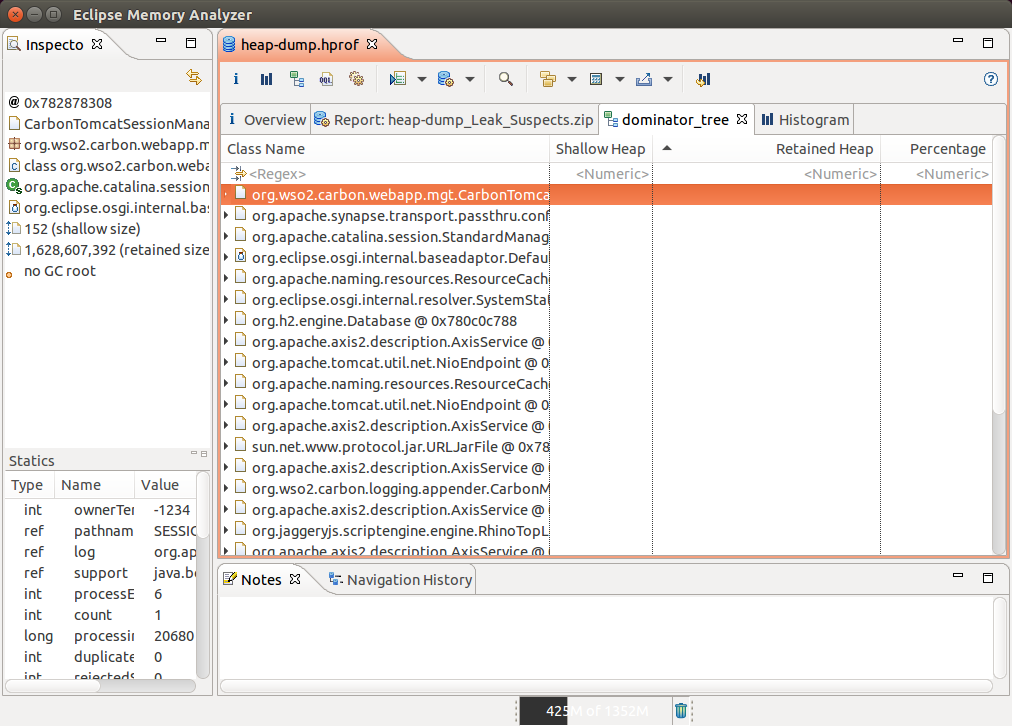Sort by the Retained Heap column header
This screenshot has width=1012, height=726.
coord(824,149)
